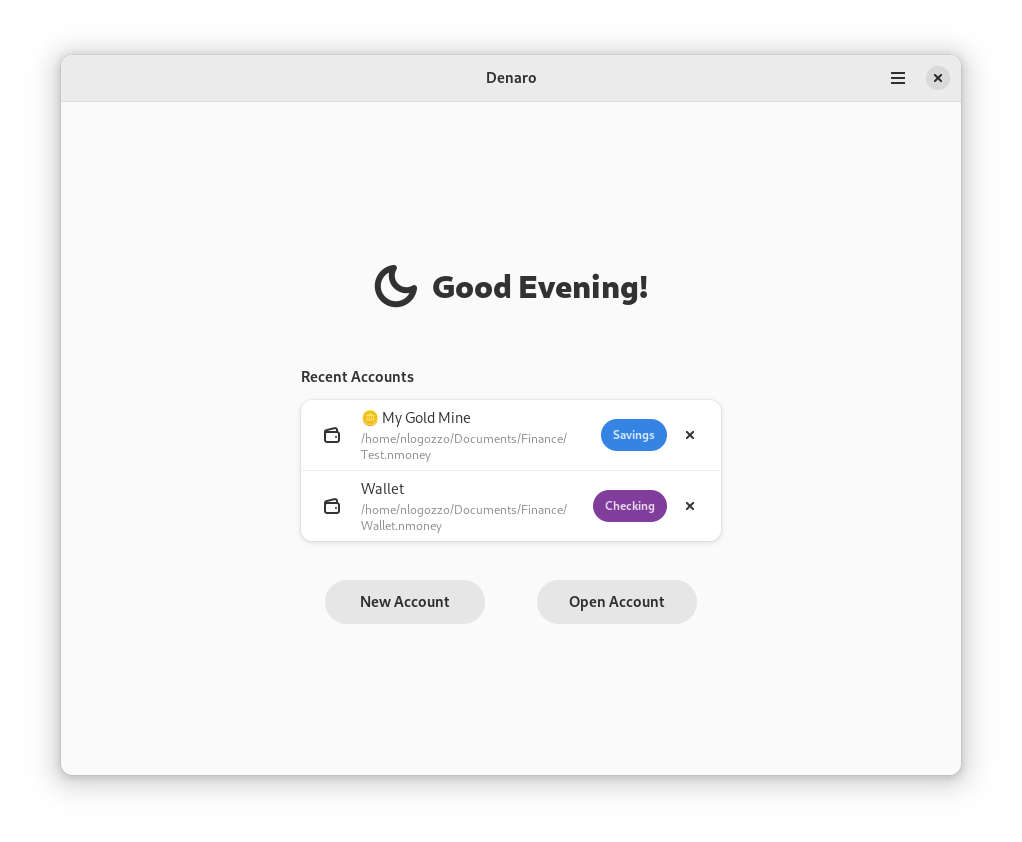Viewport: 1022px width, 842px height.
Task: Click the Recent Accounts heading
Action: pyautogui.click(x=357, y=377)
